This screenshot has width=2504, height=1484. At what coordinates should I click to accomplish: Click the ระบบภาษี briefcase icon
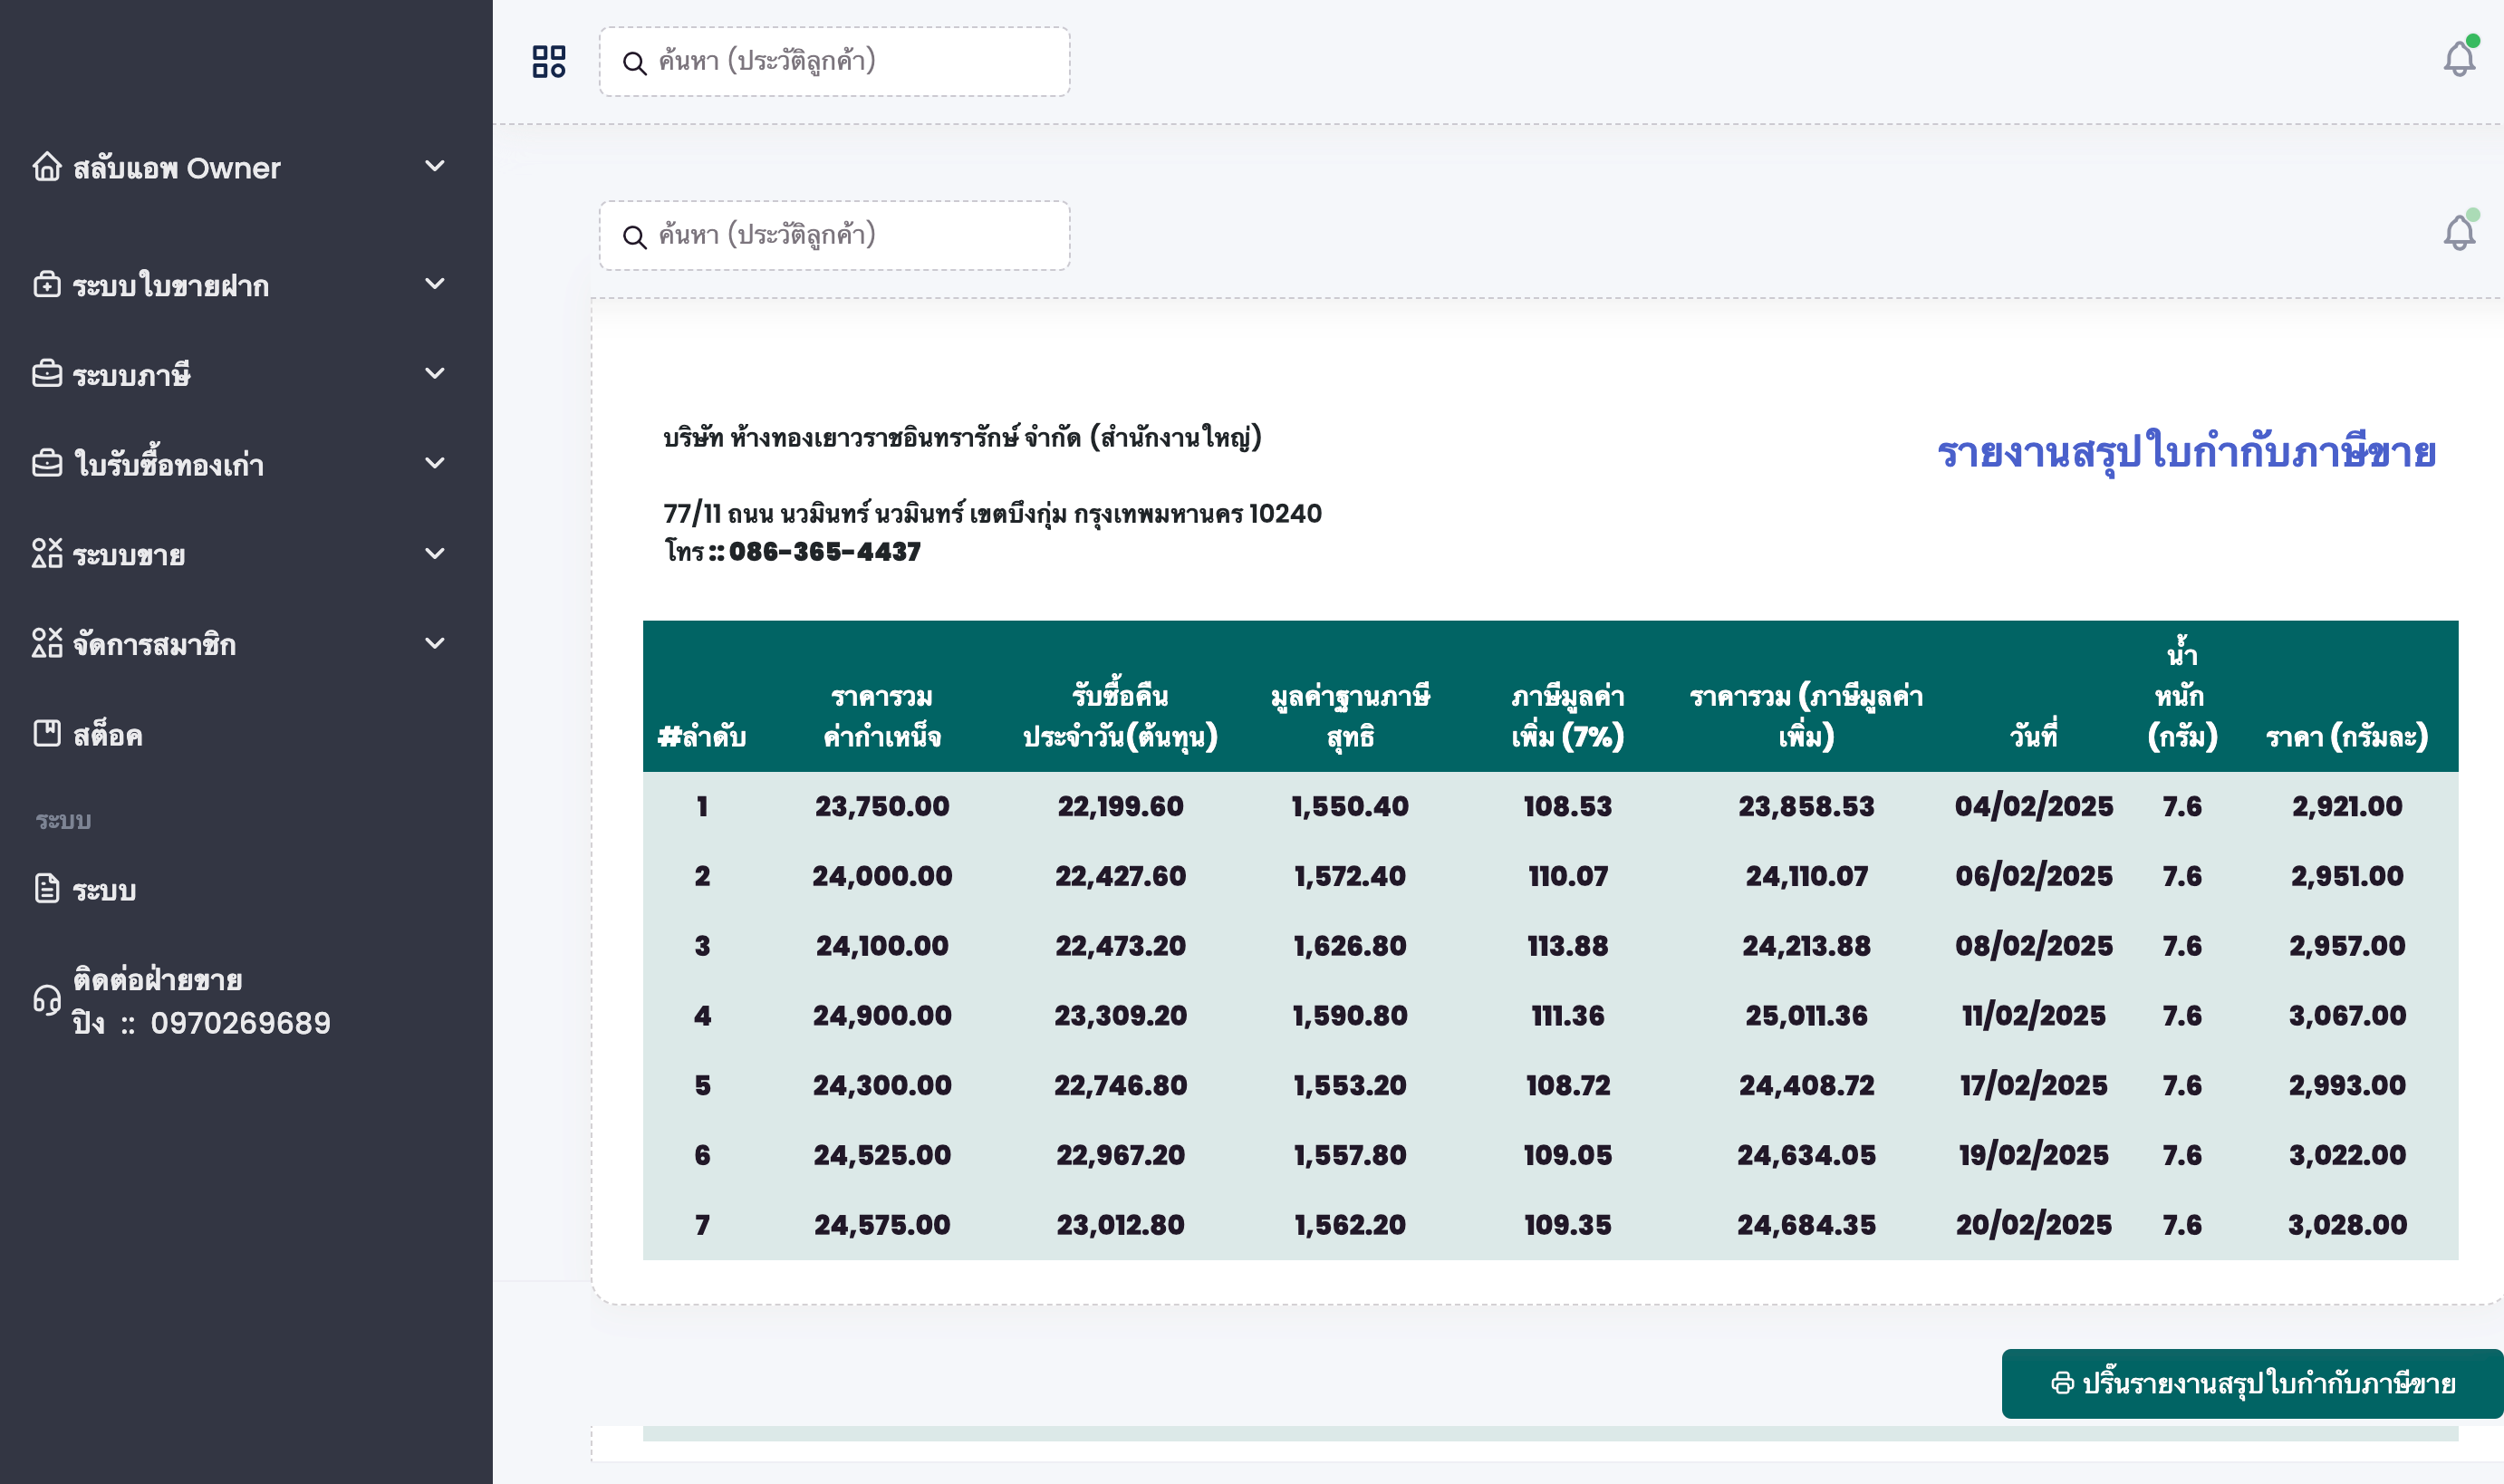coord(47,374)
